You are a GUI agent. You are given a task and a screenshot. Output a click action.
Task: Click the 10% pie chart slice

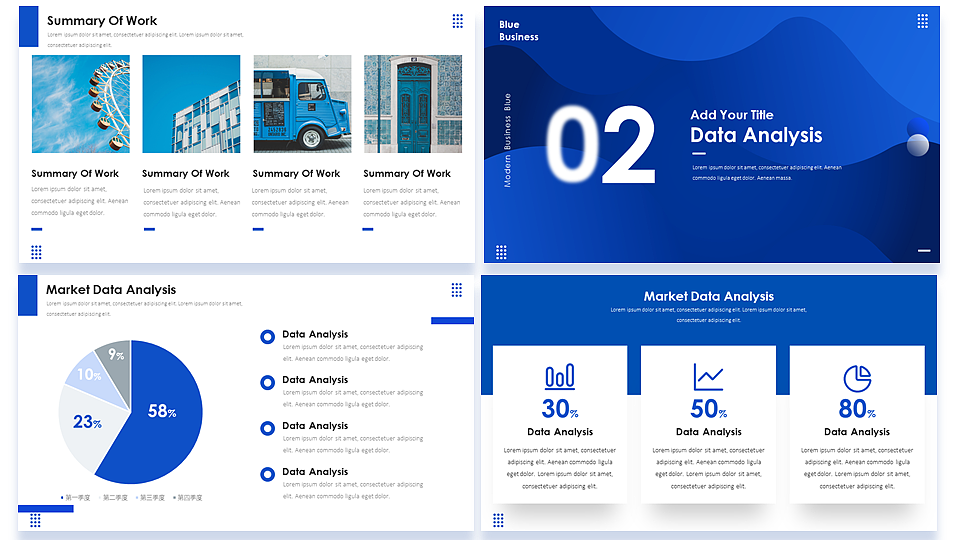[92, 377]
